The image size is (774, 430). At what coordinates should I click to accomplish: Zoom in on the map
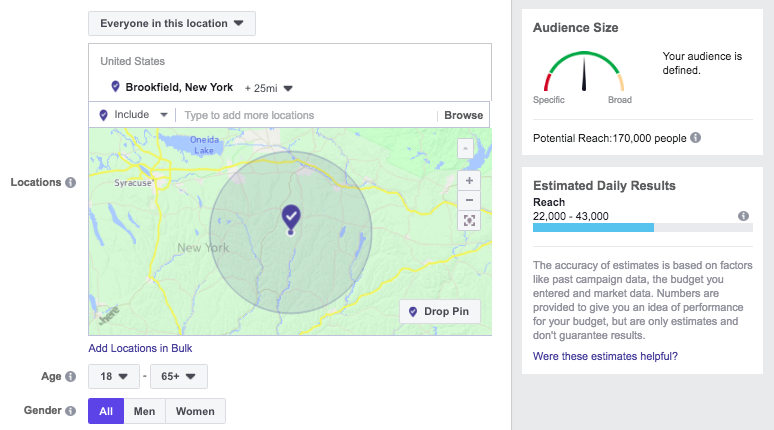tap(468, 181)
